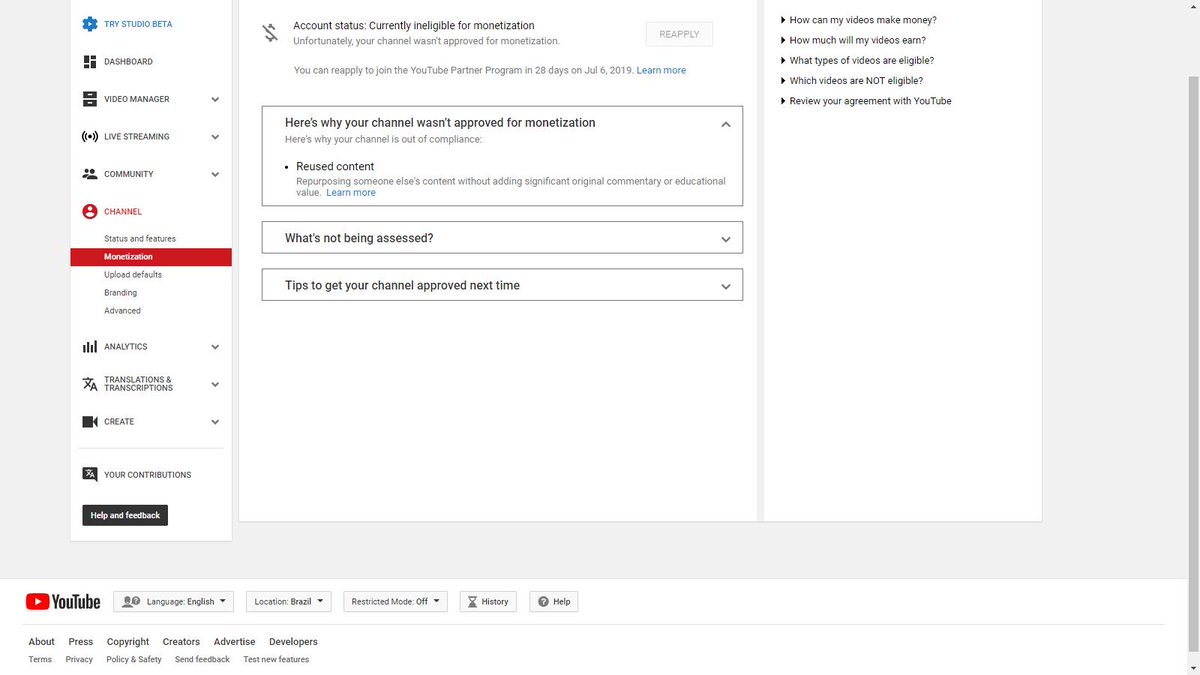Click the page vertical scrollbar thumb
This screenshot has width=1200, height=675.
coord(1191,365)
